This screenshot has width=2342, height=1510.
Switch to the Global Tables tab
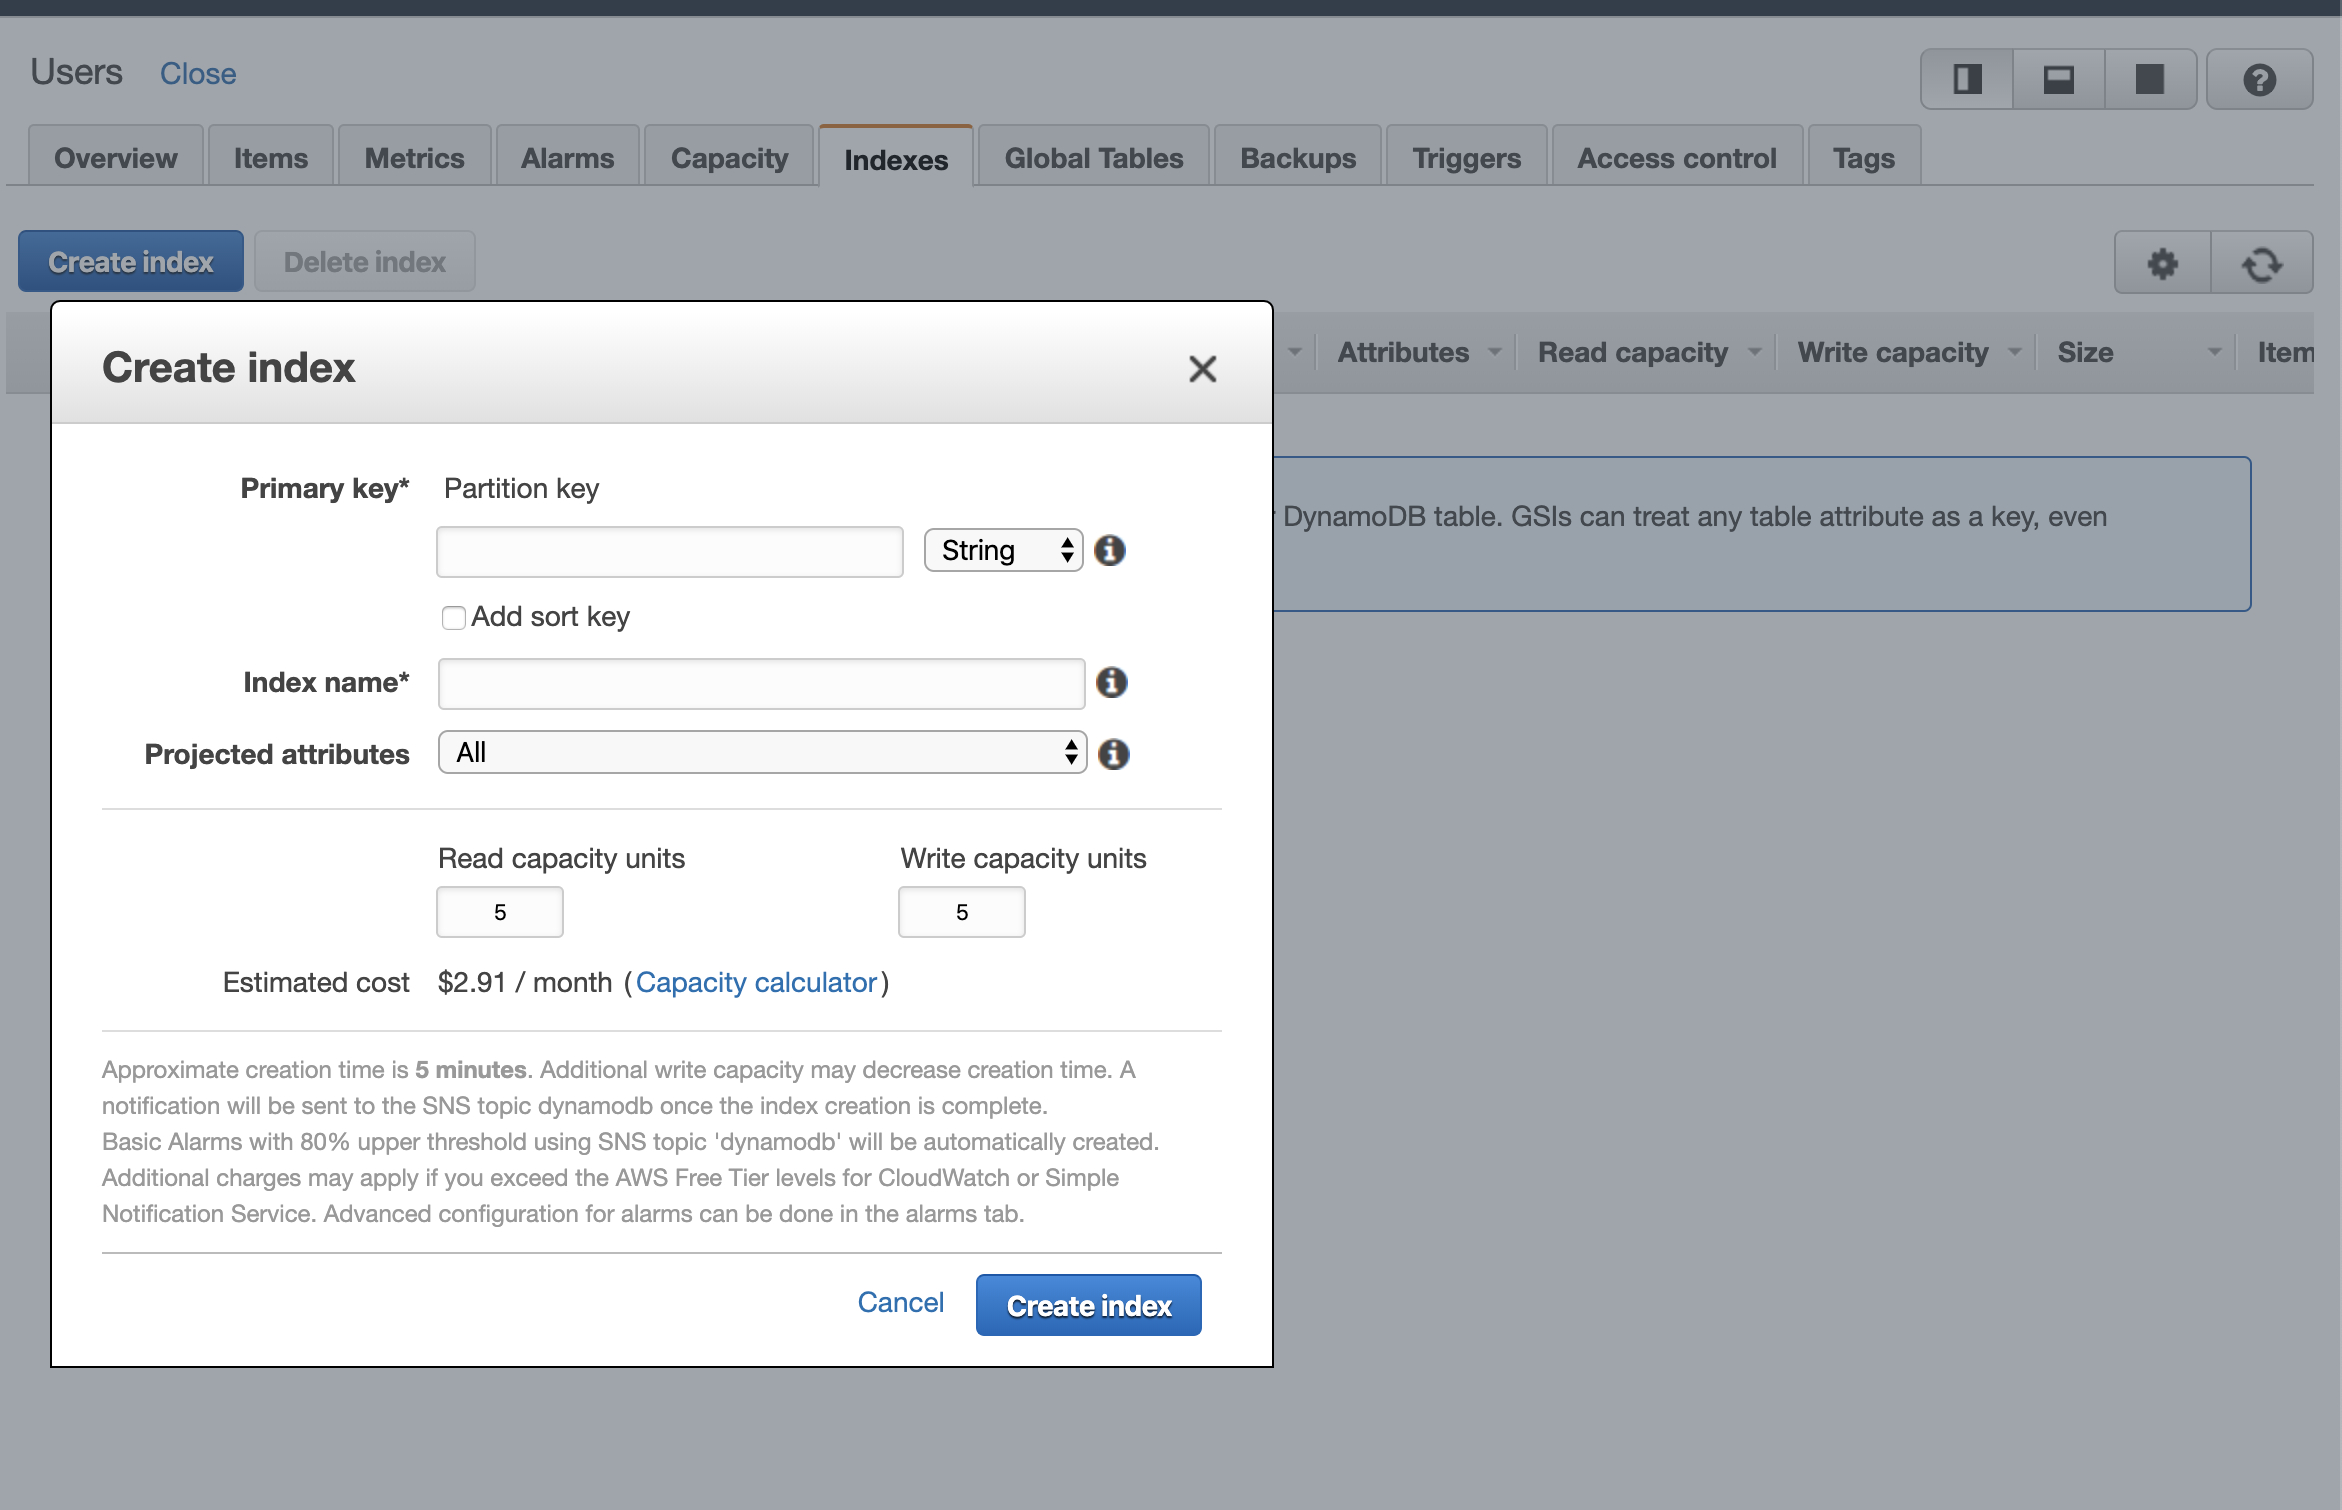click(x=1093, y=158)
